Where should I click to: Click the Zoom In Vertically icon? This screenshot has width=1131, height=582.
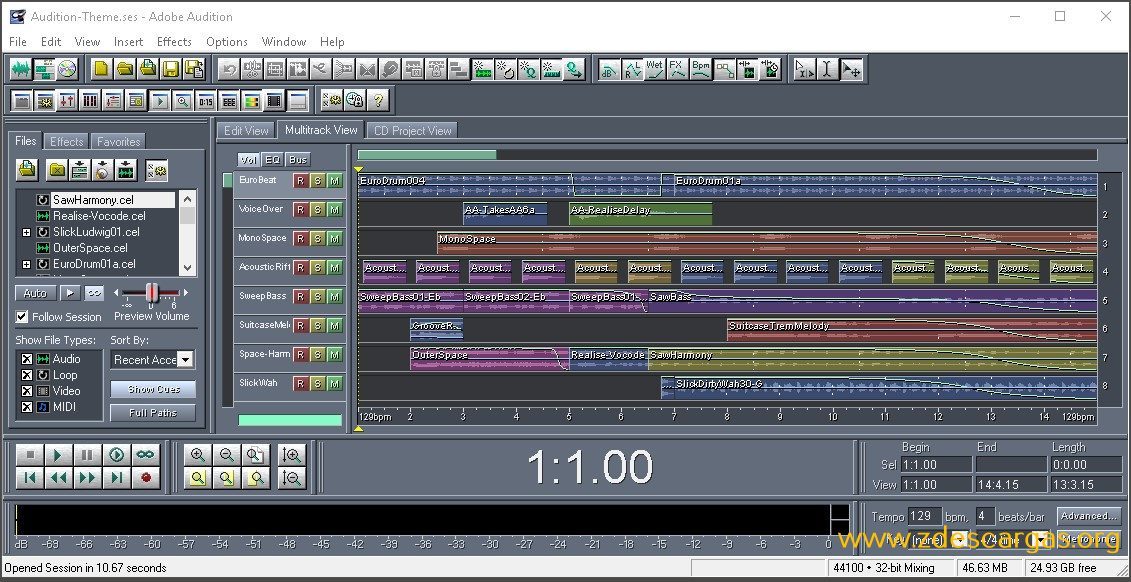(x=292, y=454)
